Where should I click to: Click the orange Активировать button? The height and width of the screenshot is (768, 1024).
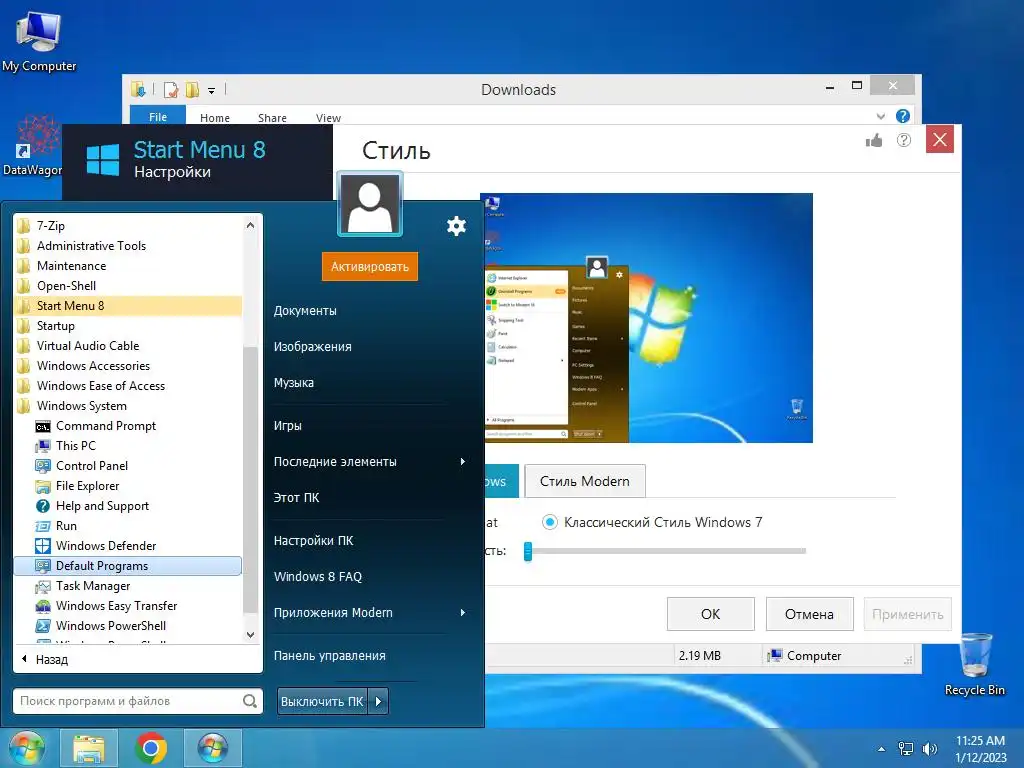370,266
